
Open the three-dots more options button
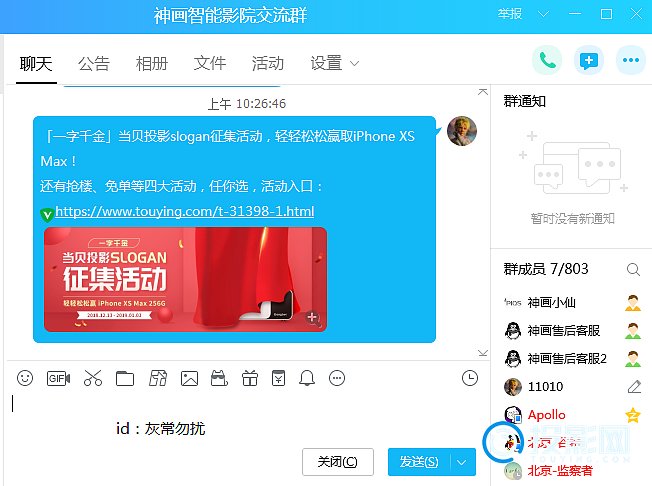pyautogui.click(x=631, y=60)
